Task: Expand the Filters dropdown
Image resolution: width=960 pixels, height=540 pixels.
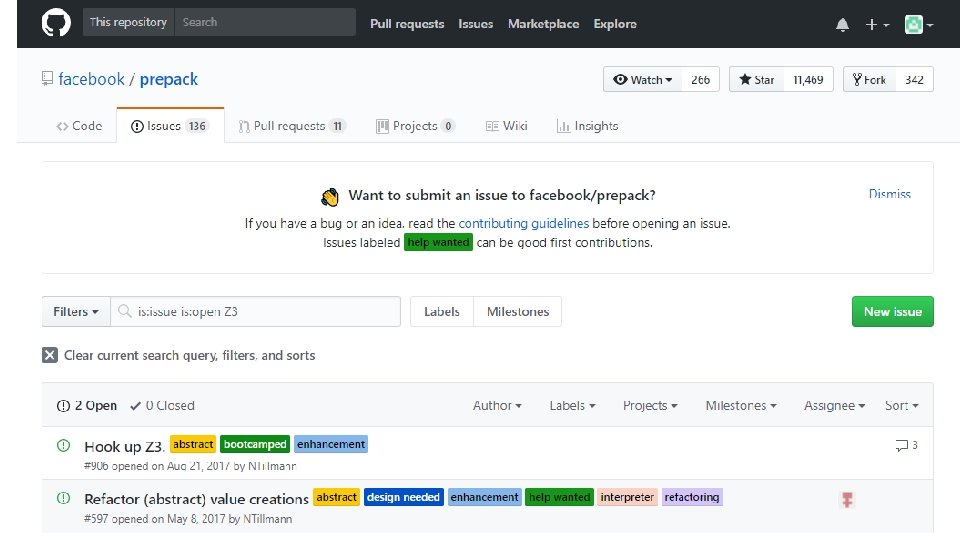Action: pos(76,312)
